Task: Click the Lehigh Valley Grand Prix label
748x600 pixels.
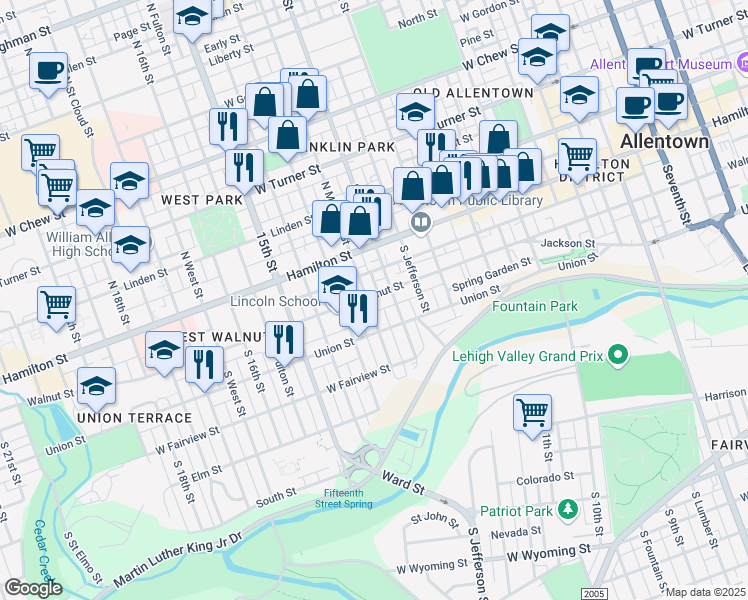Action: pos(528,356)
